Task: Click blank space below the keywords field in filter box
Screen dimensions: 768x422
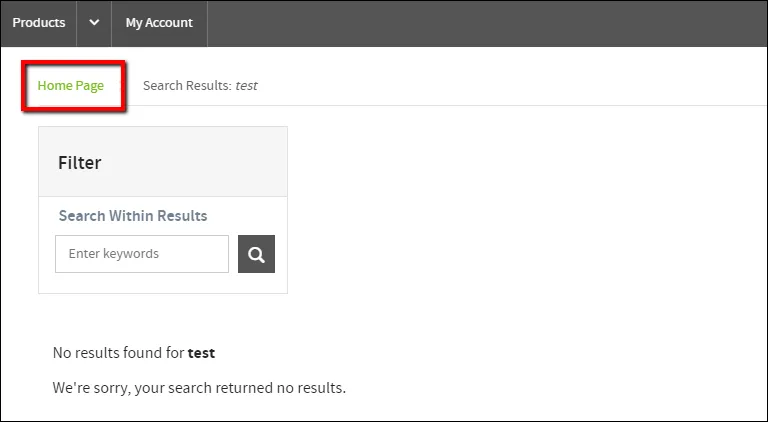Action: [163, 283]
